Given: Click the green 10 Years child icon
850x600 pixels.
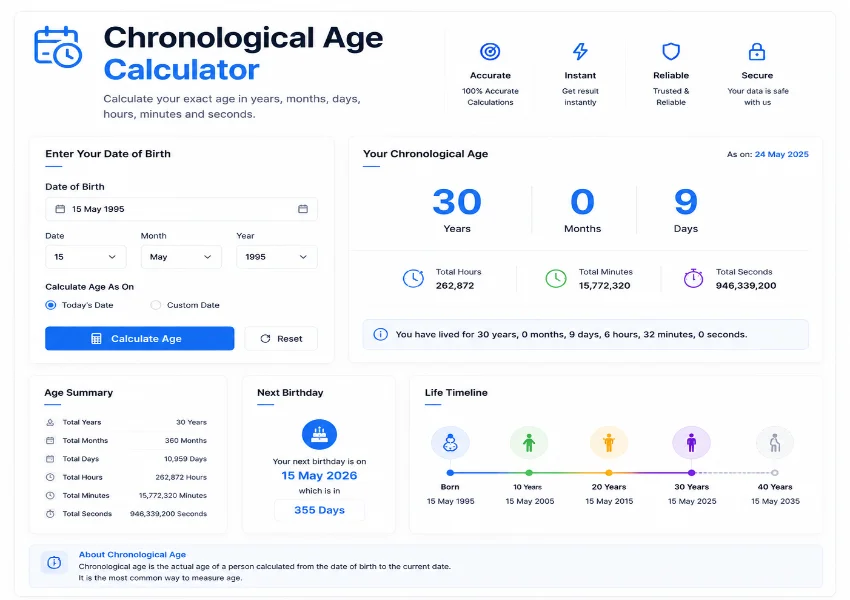Looking at the screenshot, I should point(529,443).
